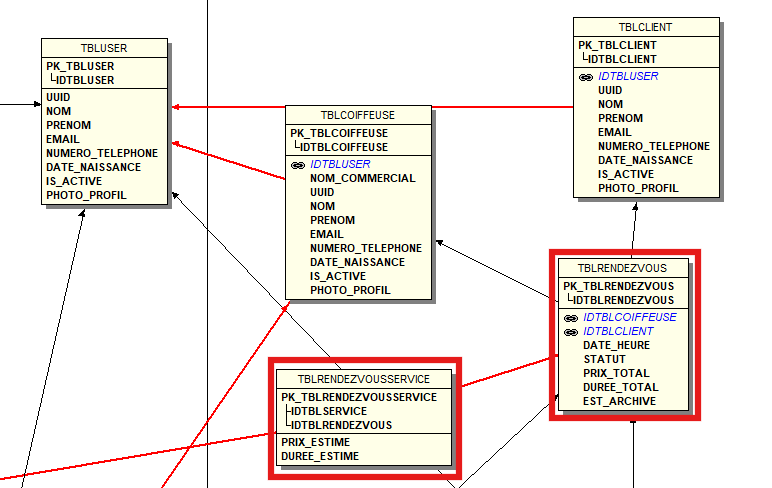The image size is (772, 488).
Task: Click the foreign key icon beside IDTBLUSER in TBLCOIFFEUSE
Action: pos(297,165)
